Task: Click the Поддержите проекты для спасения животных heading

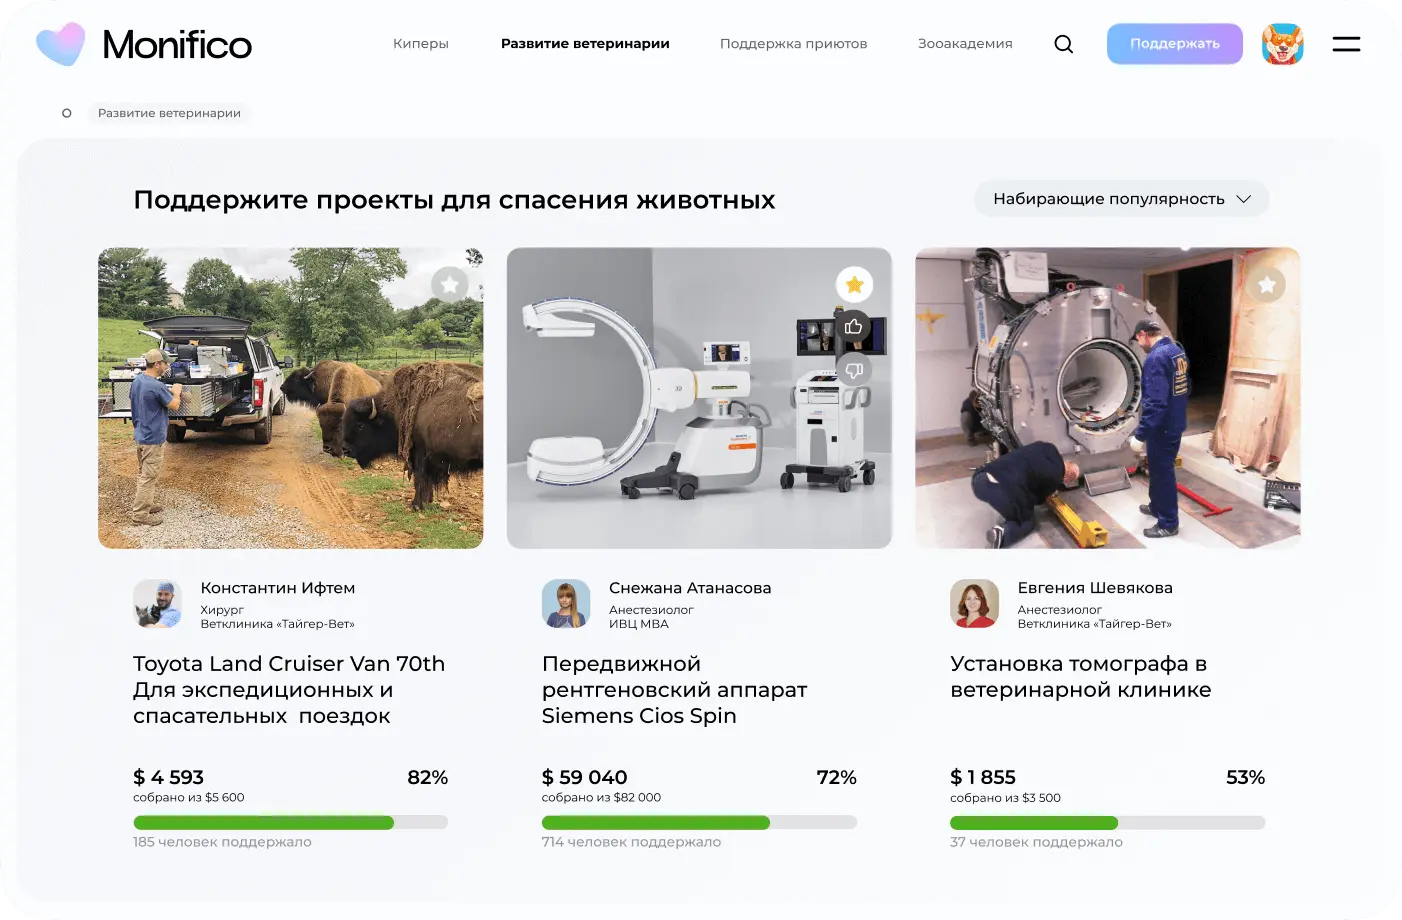Action: (x=454, y=200)
